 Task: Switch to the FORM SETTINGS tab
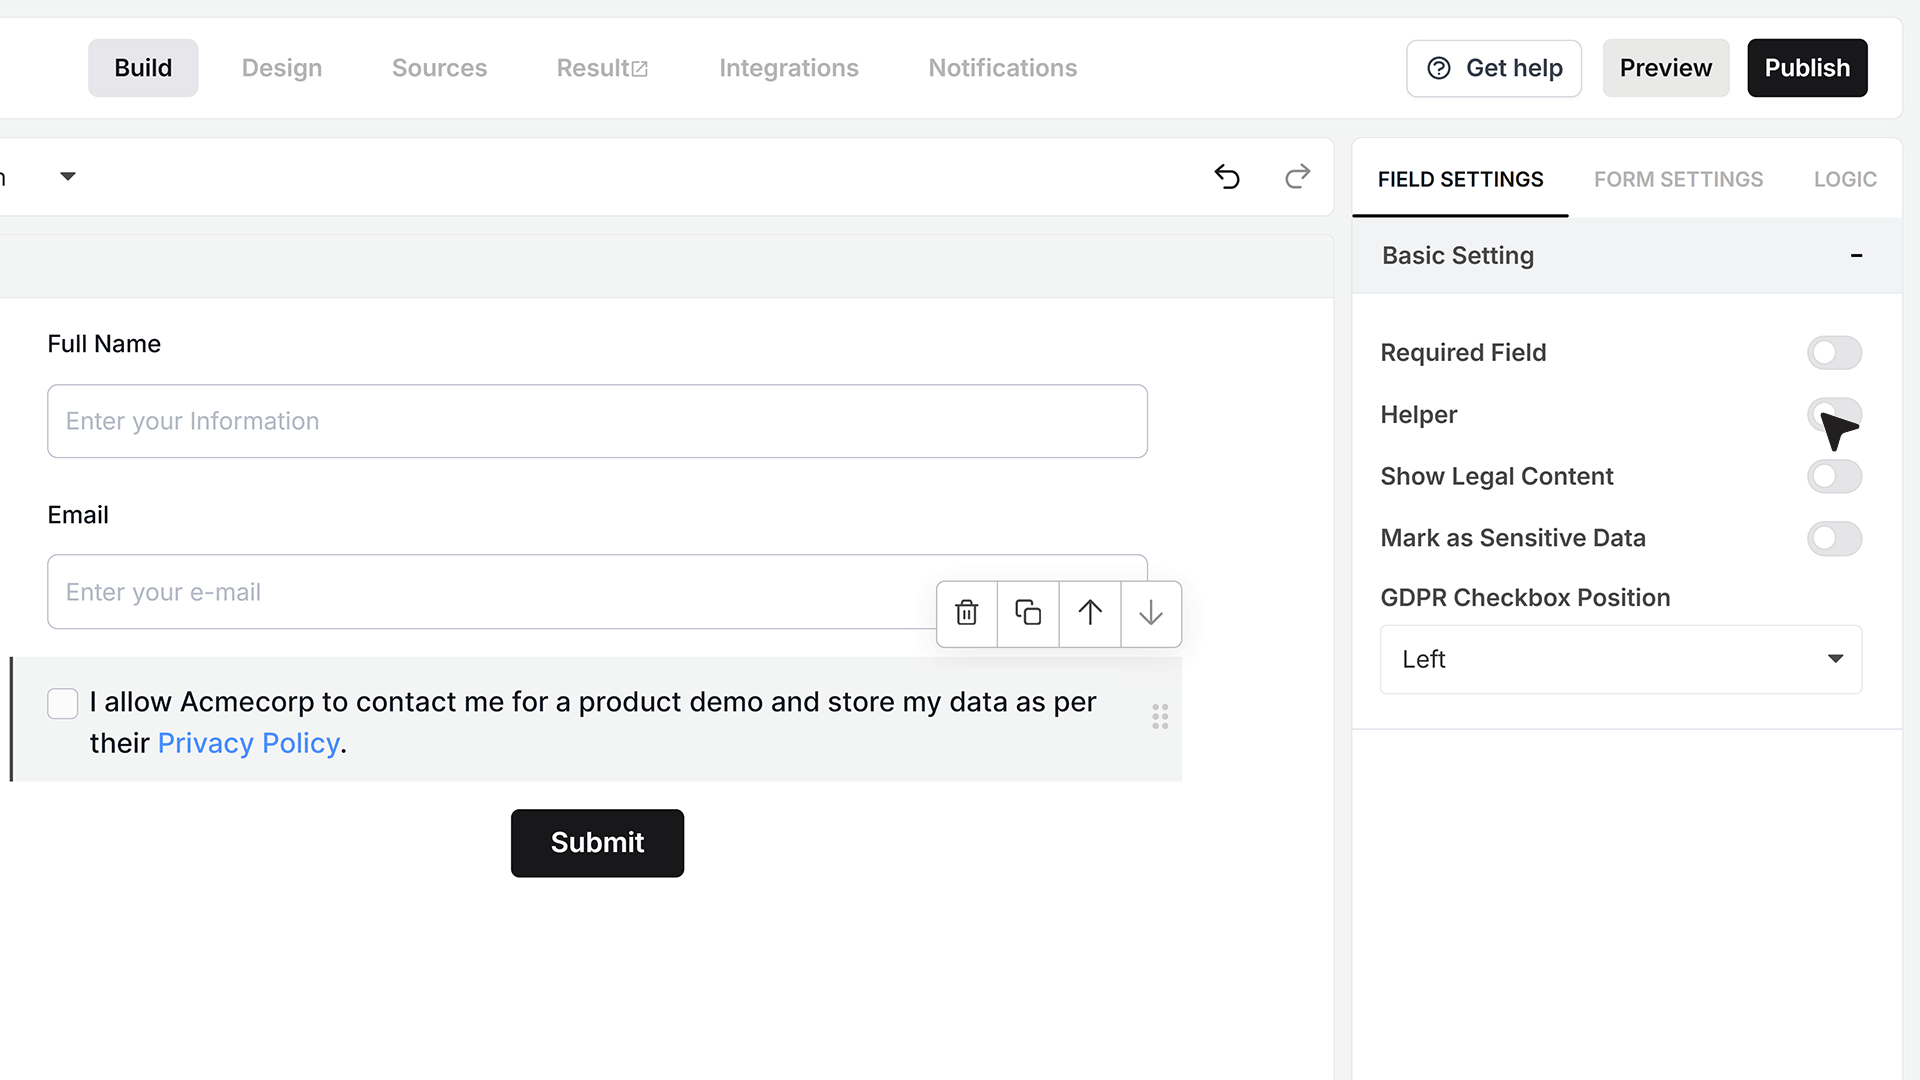click(x=1678, y=180)
